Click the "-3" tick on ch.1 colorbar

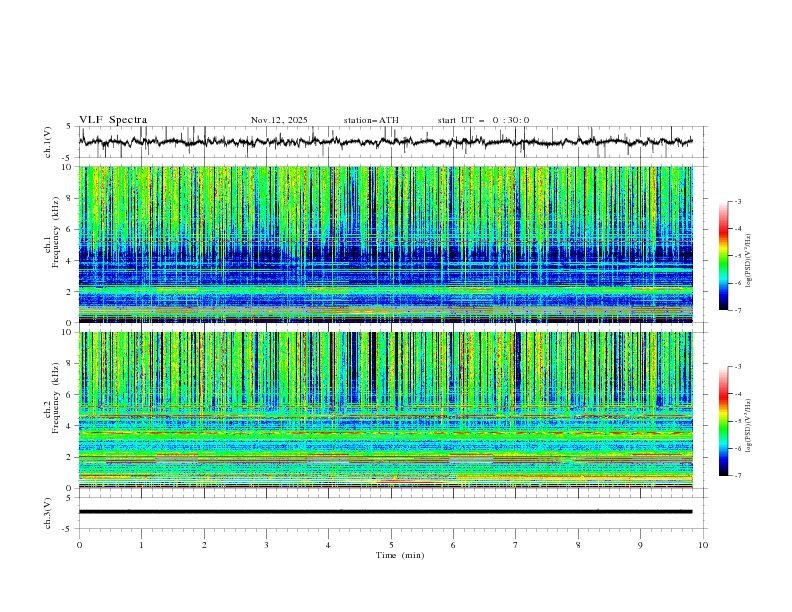coord(737,201)
